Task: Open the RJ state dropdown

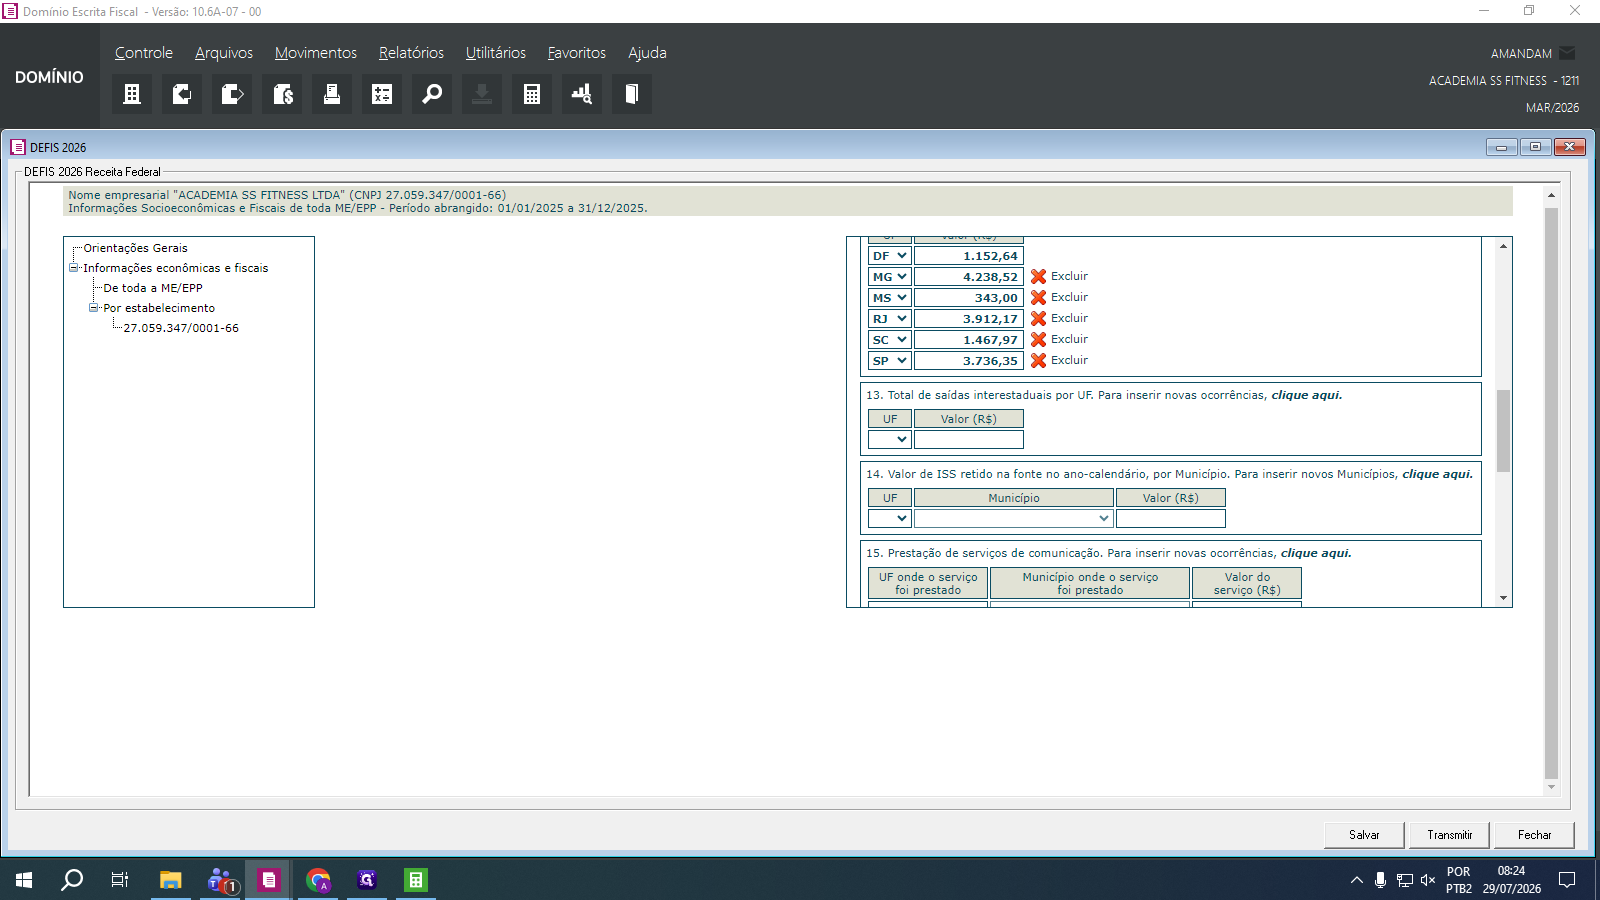Action: [889, 319]
